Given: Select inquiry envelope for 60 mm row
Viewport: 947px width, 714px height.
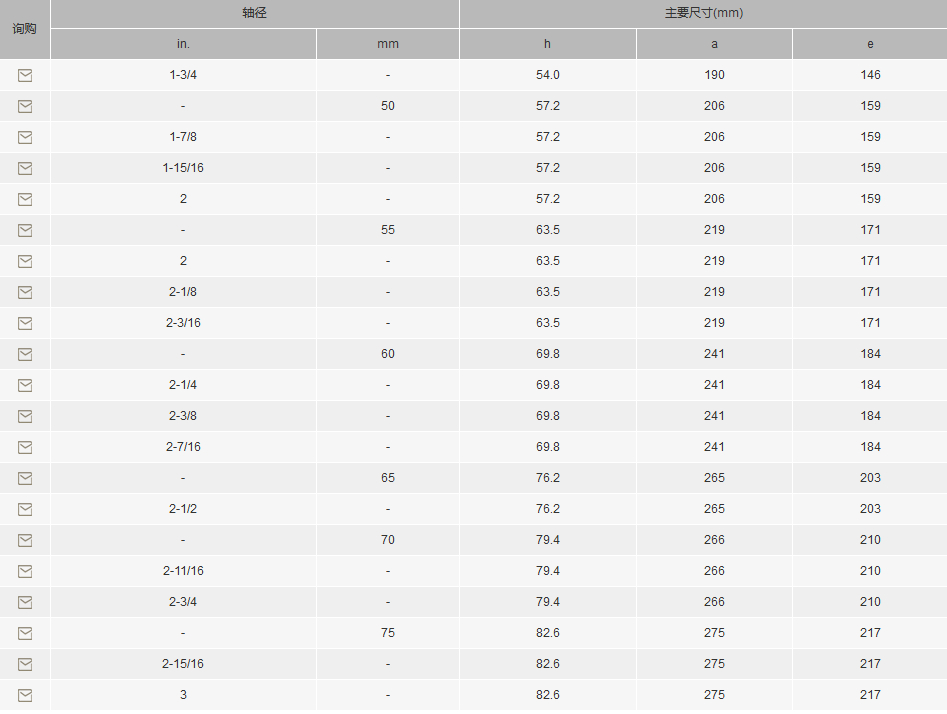Looking at the screenshot, I should pos(25,354).
